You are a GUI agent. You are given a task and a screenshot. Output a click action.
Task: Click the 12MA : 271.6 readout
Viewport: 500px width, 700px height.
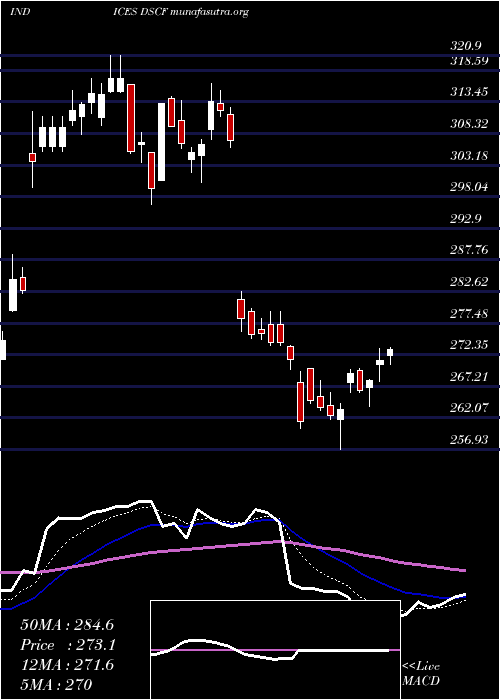67,665
